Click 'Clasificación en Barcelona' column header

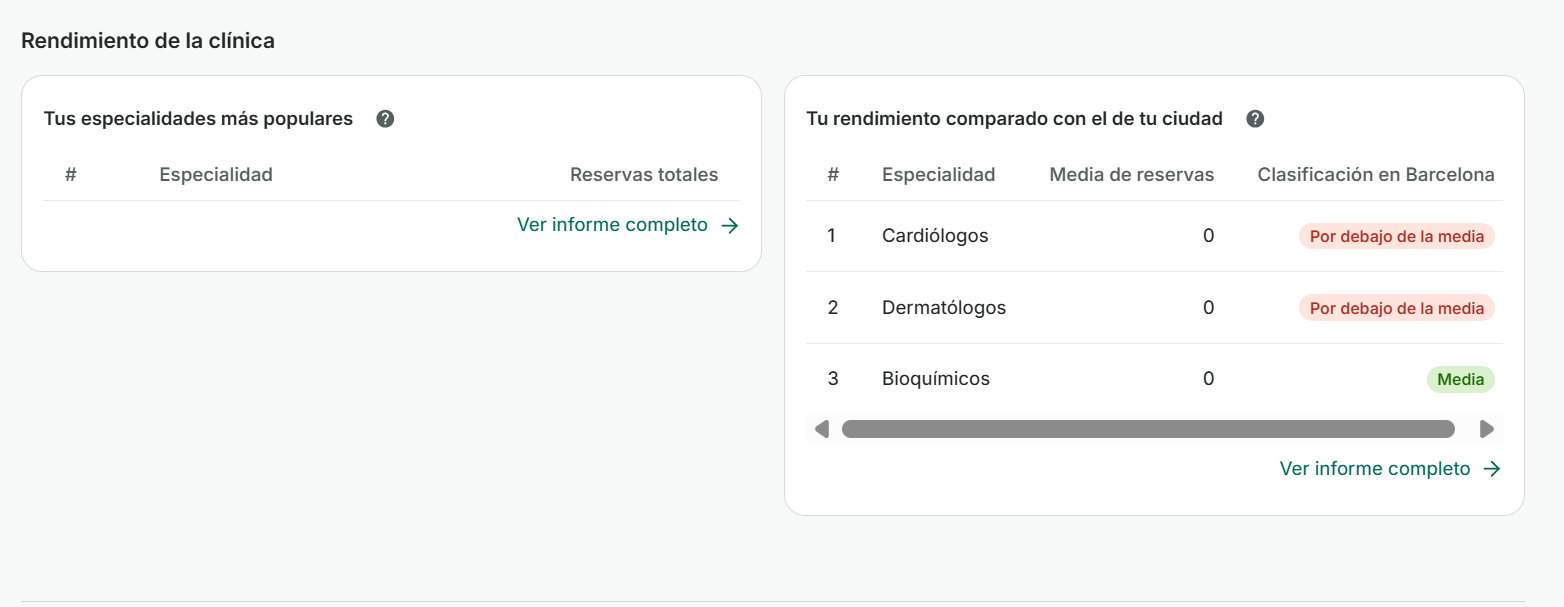(1375, 175)
